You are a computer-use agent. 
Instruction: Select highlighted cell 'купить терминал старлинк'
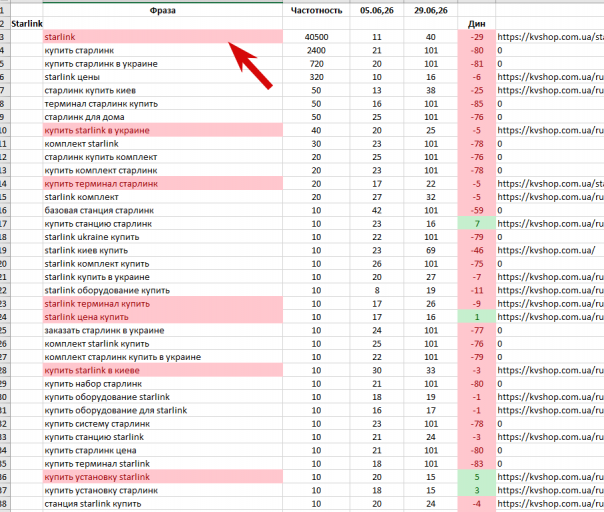163,184
